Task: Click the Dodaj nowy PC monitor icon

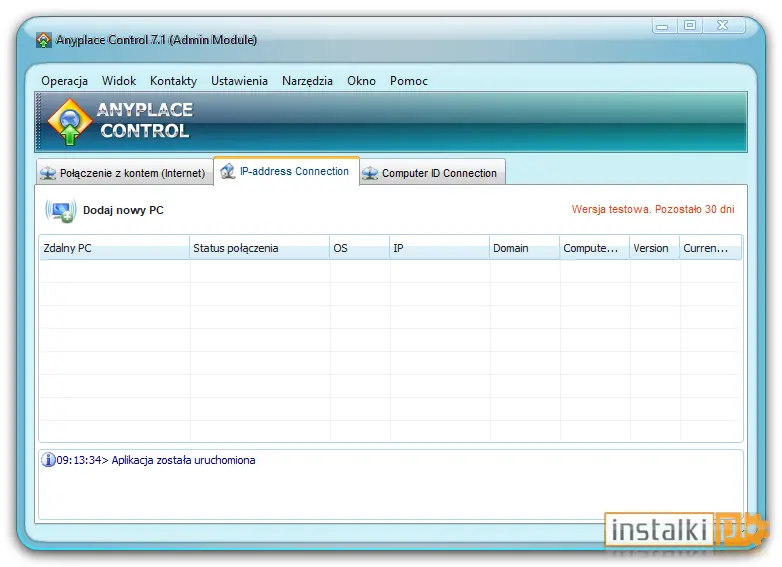Action: 61,210
